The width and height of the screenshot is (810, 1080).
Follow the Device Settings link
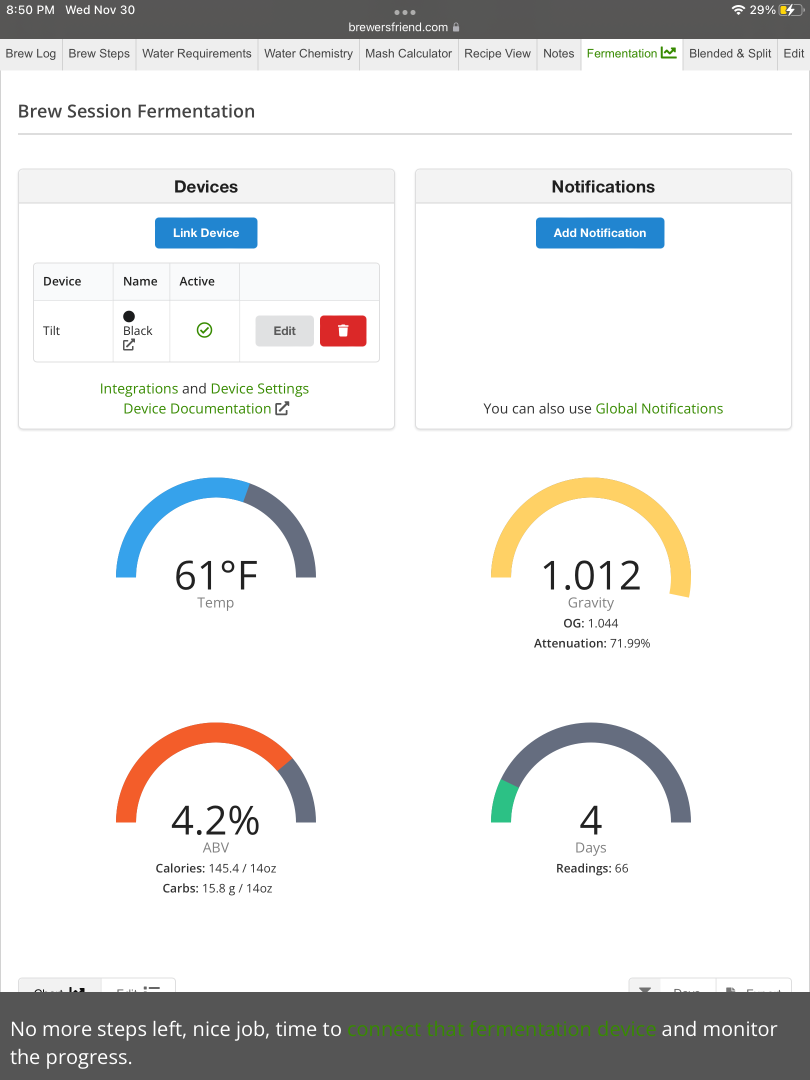260,389
